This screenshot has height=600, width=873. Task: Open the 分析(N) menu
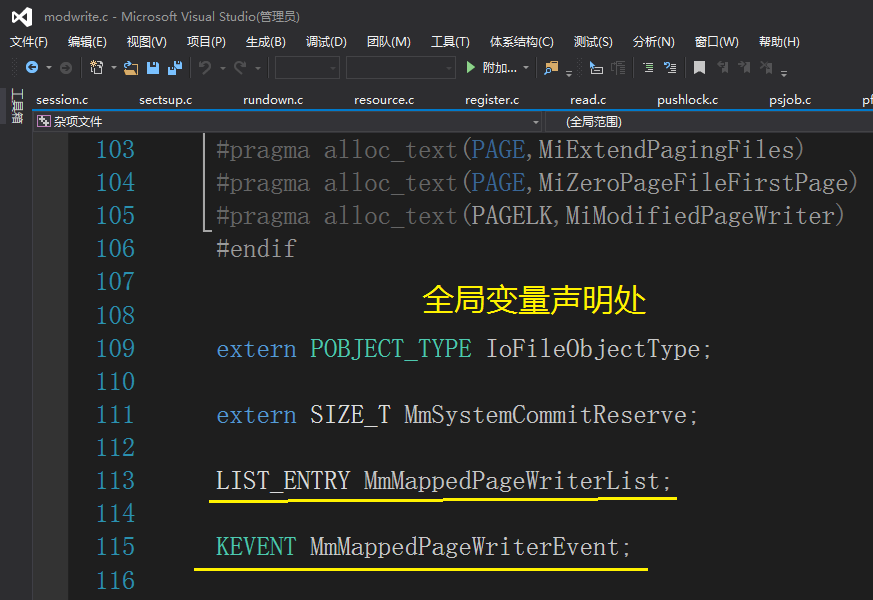(x=654, y=42)
